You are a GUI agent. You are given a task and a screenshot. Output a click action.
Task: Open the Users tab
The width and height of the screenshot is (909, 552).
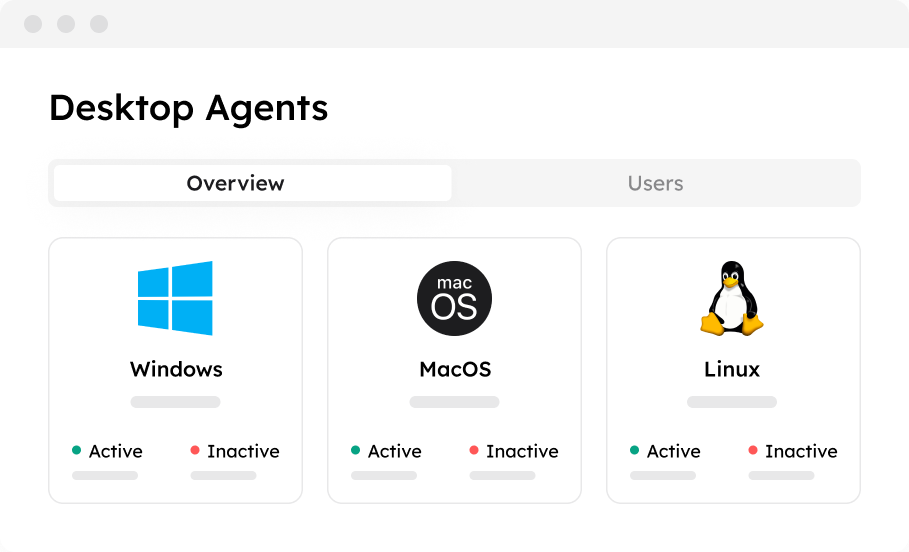point(655,183)
